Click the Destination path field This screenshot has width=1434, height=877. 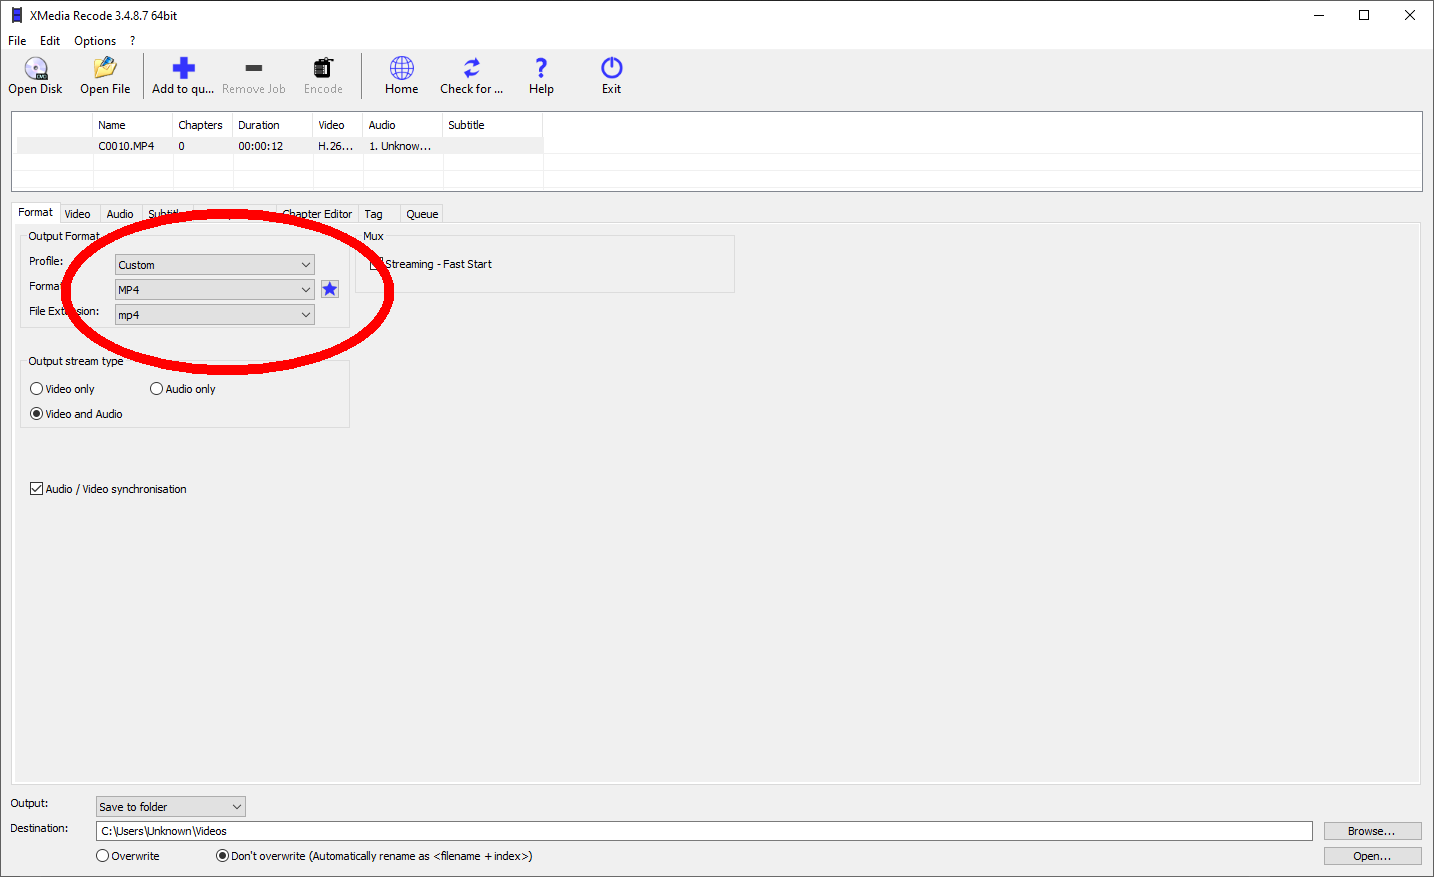[x=704, y=831]
